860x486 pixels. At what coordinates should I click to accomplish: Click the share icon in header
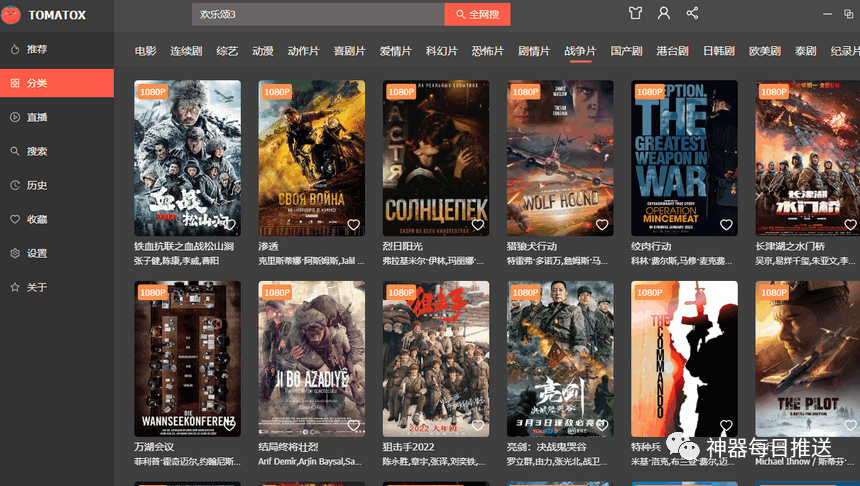[x=692, y=13]
